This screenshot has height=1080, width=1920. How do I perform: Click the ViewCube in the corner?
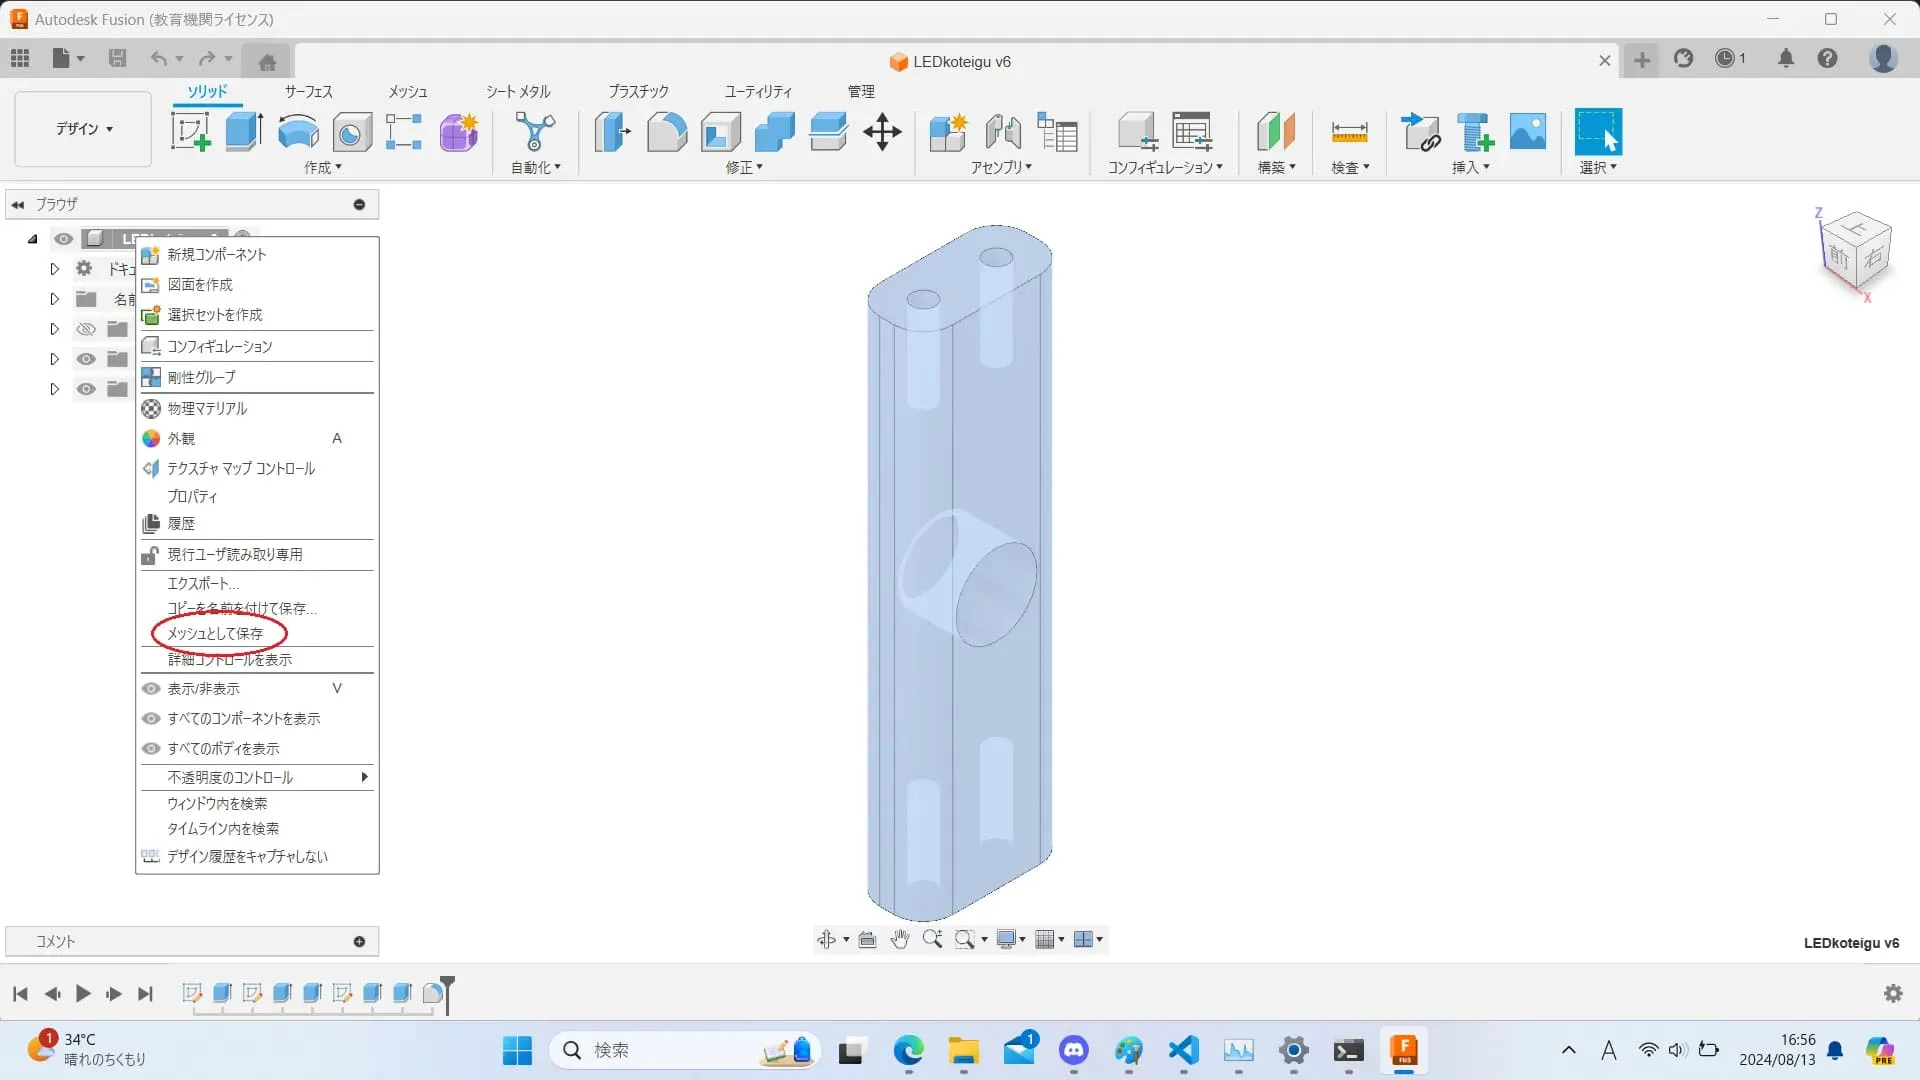(x=1855, y=252)
